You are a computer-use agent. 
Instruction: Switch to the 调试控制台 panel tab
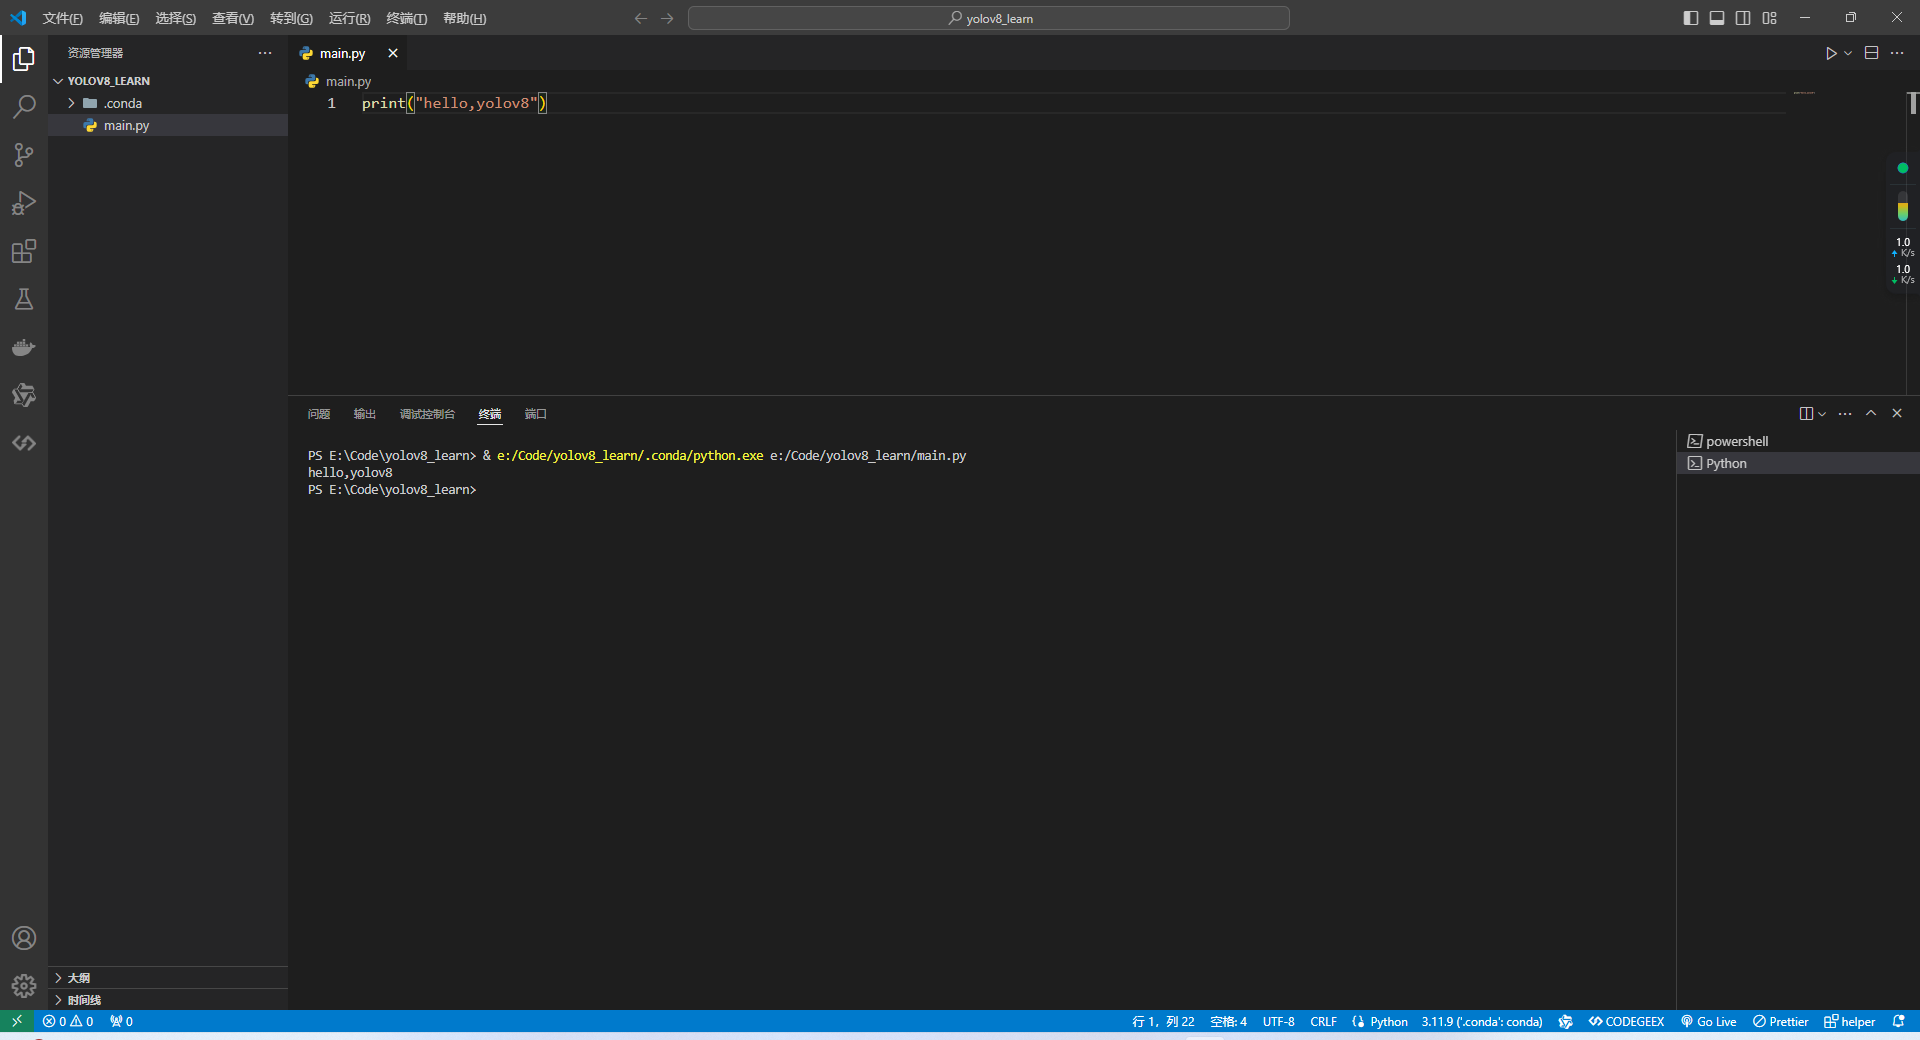coord(427,414)
